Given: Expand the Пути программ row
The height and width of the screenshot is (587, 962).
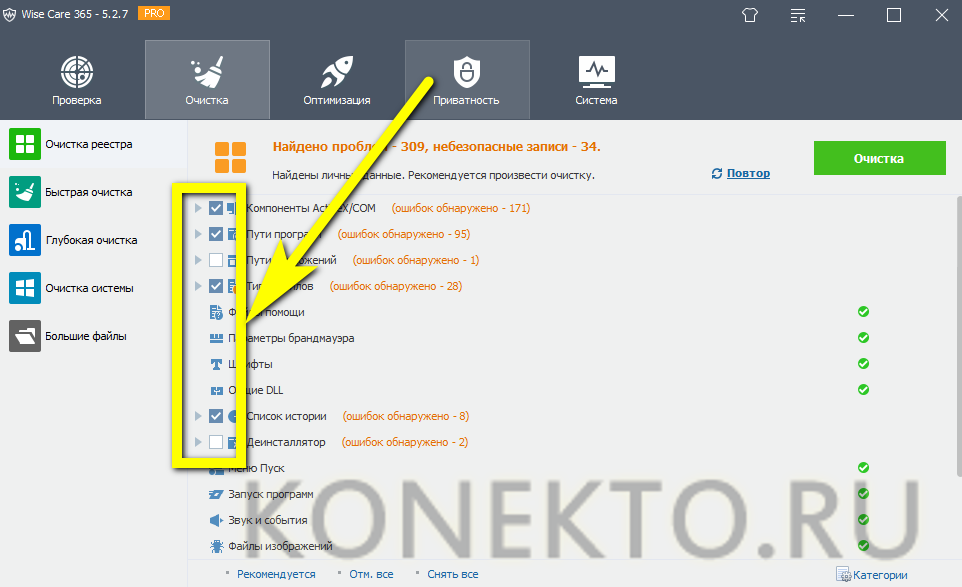Looking at the screenshot, I should click(198, 234).
